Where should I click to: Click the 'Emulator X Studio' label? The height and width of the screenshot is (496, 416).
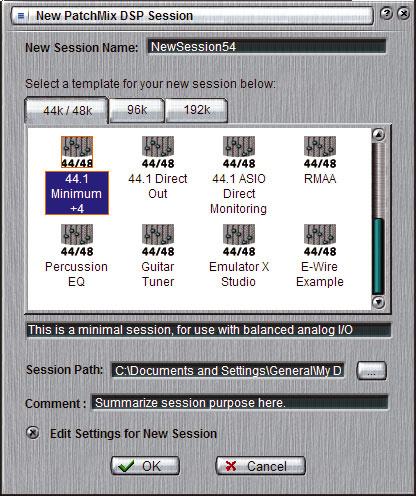pos(239,274)
